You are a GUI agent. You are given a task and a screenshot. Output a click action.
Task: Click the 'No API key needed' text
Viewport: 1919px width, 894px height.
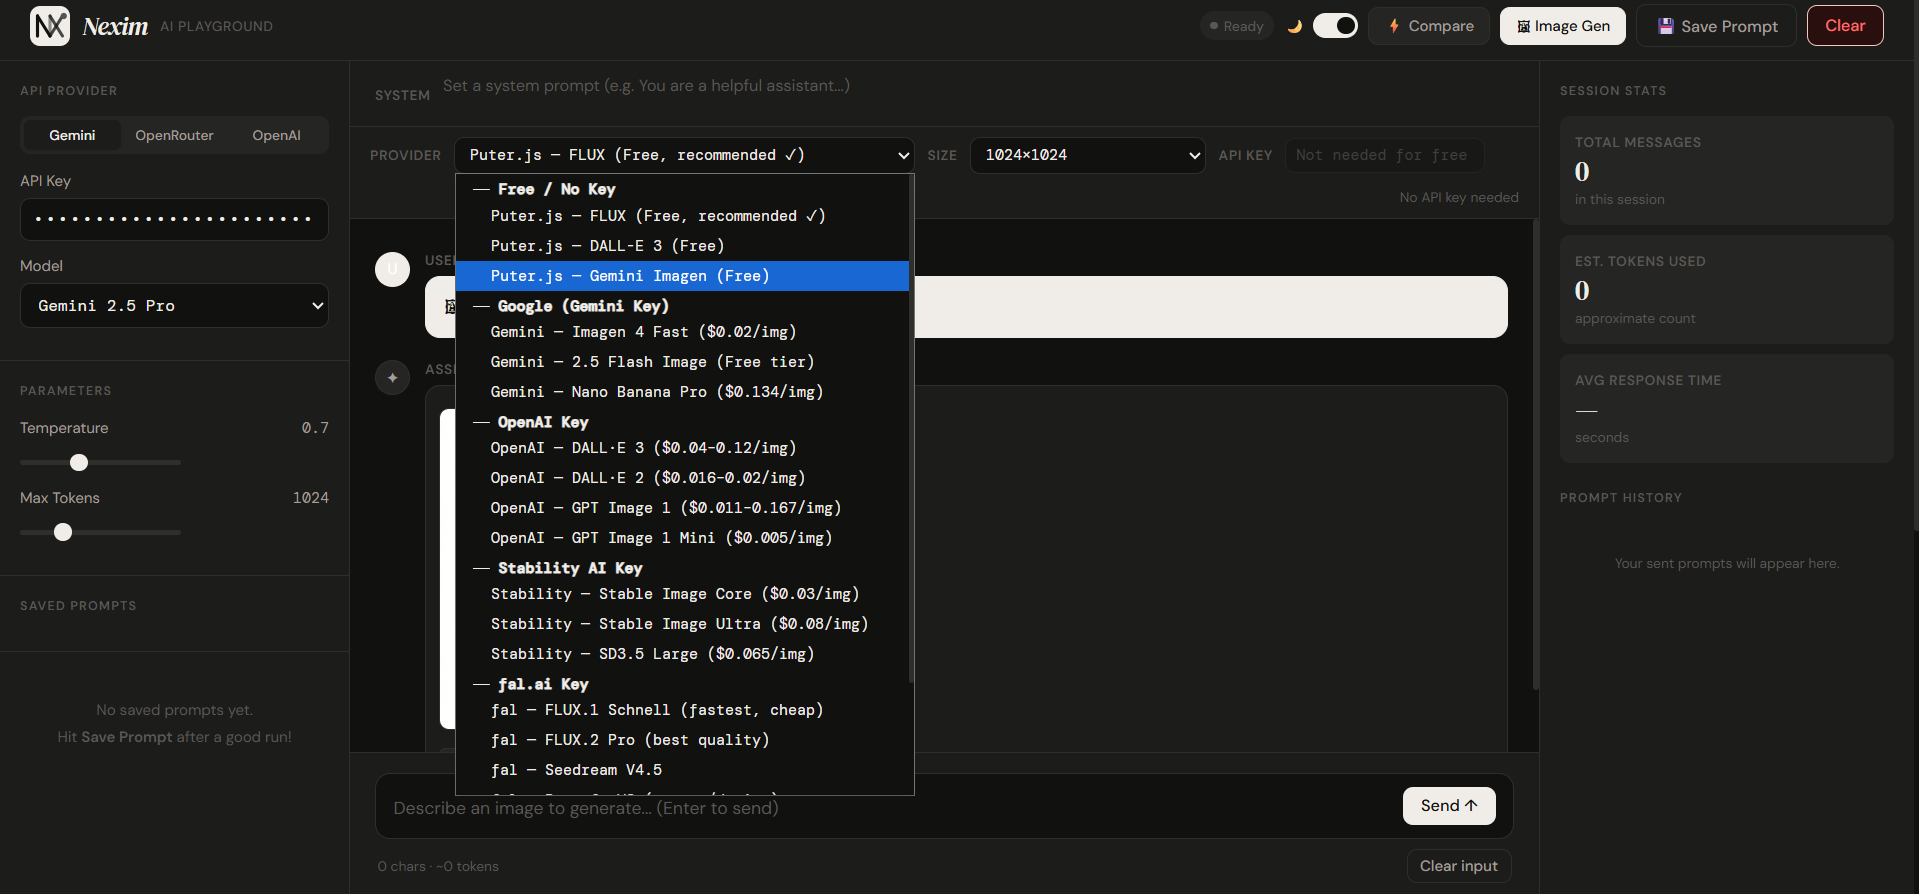point(1458,198)
